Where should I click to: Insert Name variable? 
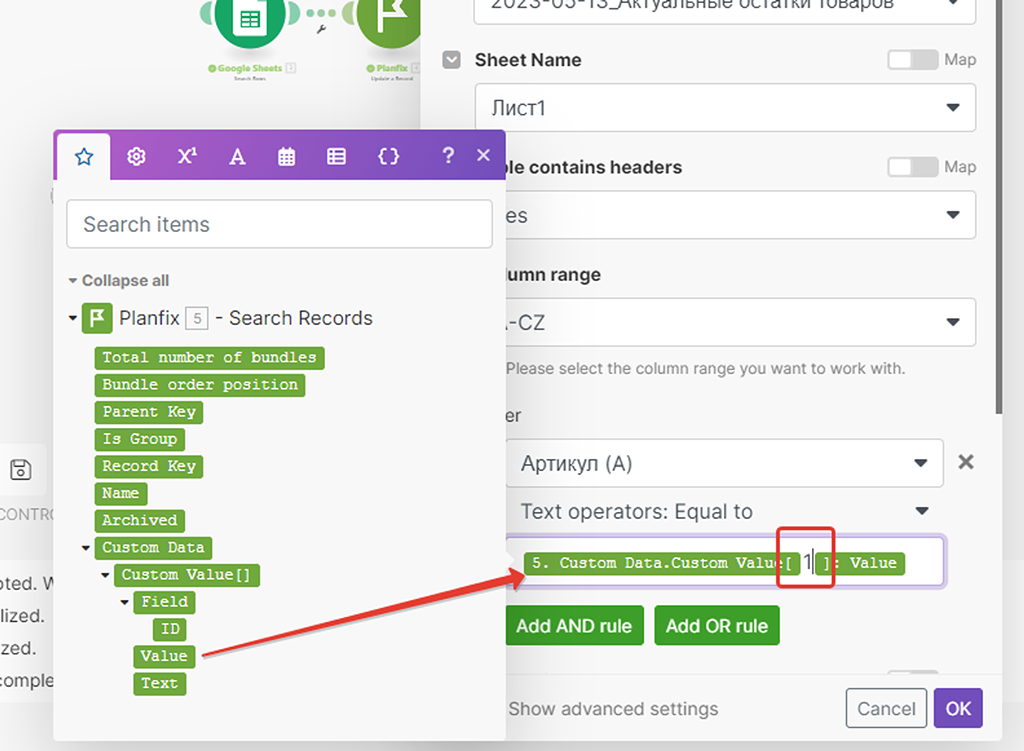coord(121,494)
